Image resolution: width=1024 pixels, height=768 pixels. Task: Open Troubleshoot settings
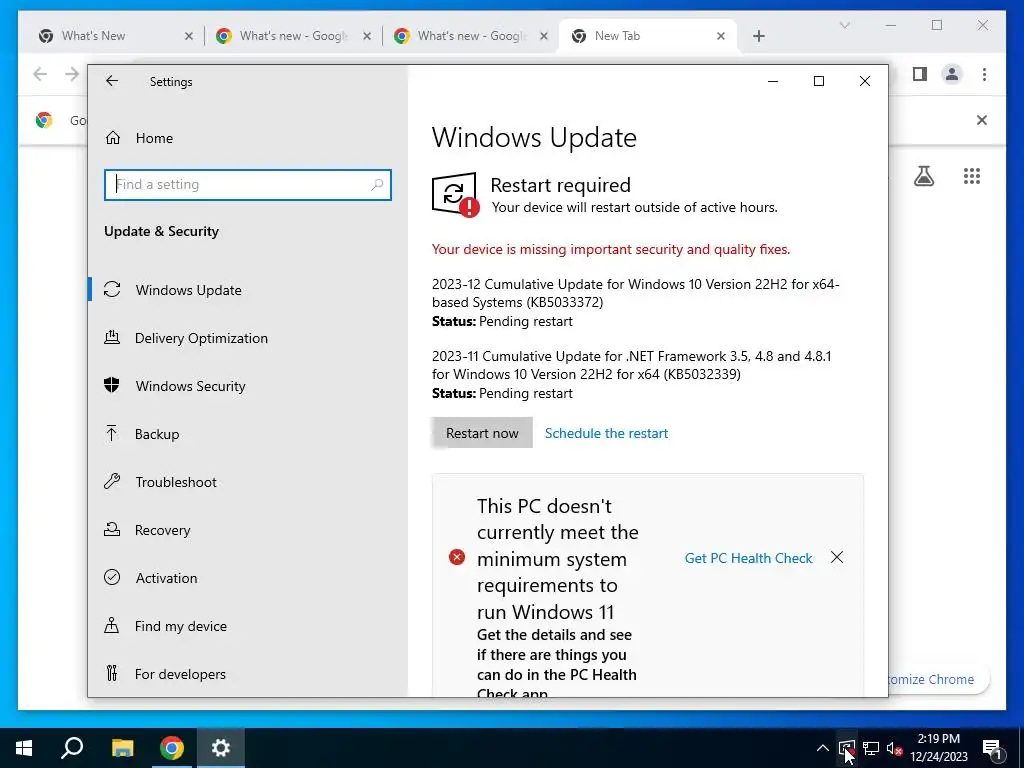(248, 482)
